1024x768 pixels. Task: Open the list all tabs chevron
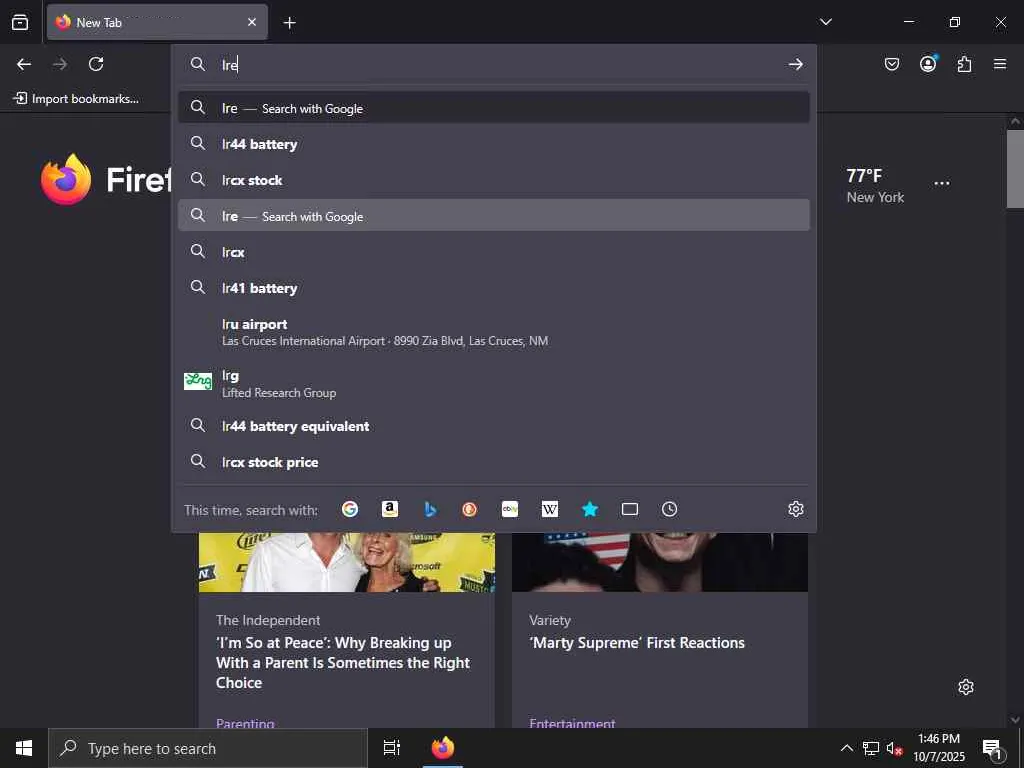tap(825, 22)
